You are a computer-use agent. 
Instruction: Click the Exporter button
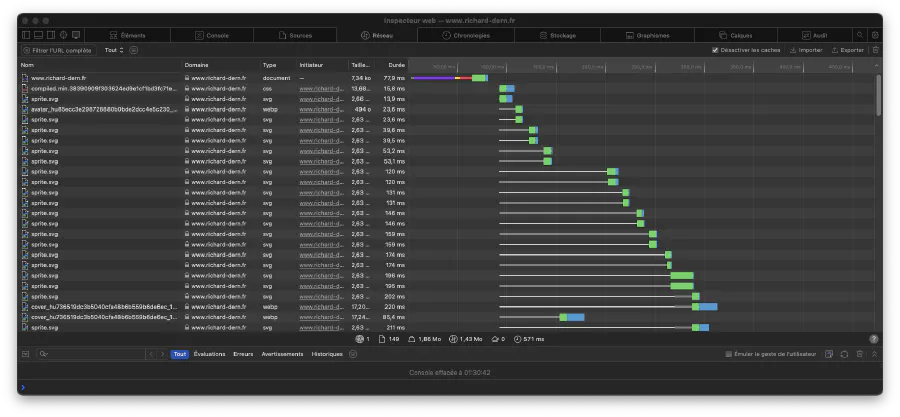(x=847, y=50)
